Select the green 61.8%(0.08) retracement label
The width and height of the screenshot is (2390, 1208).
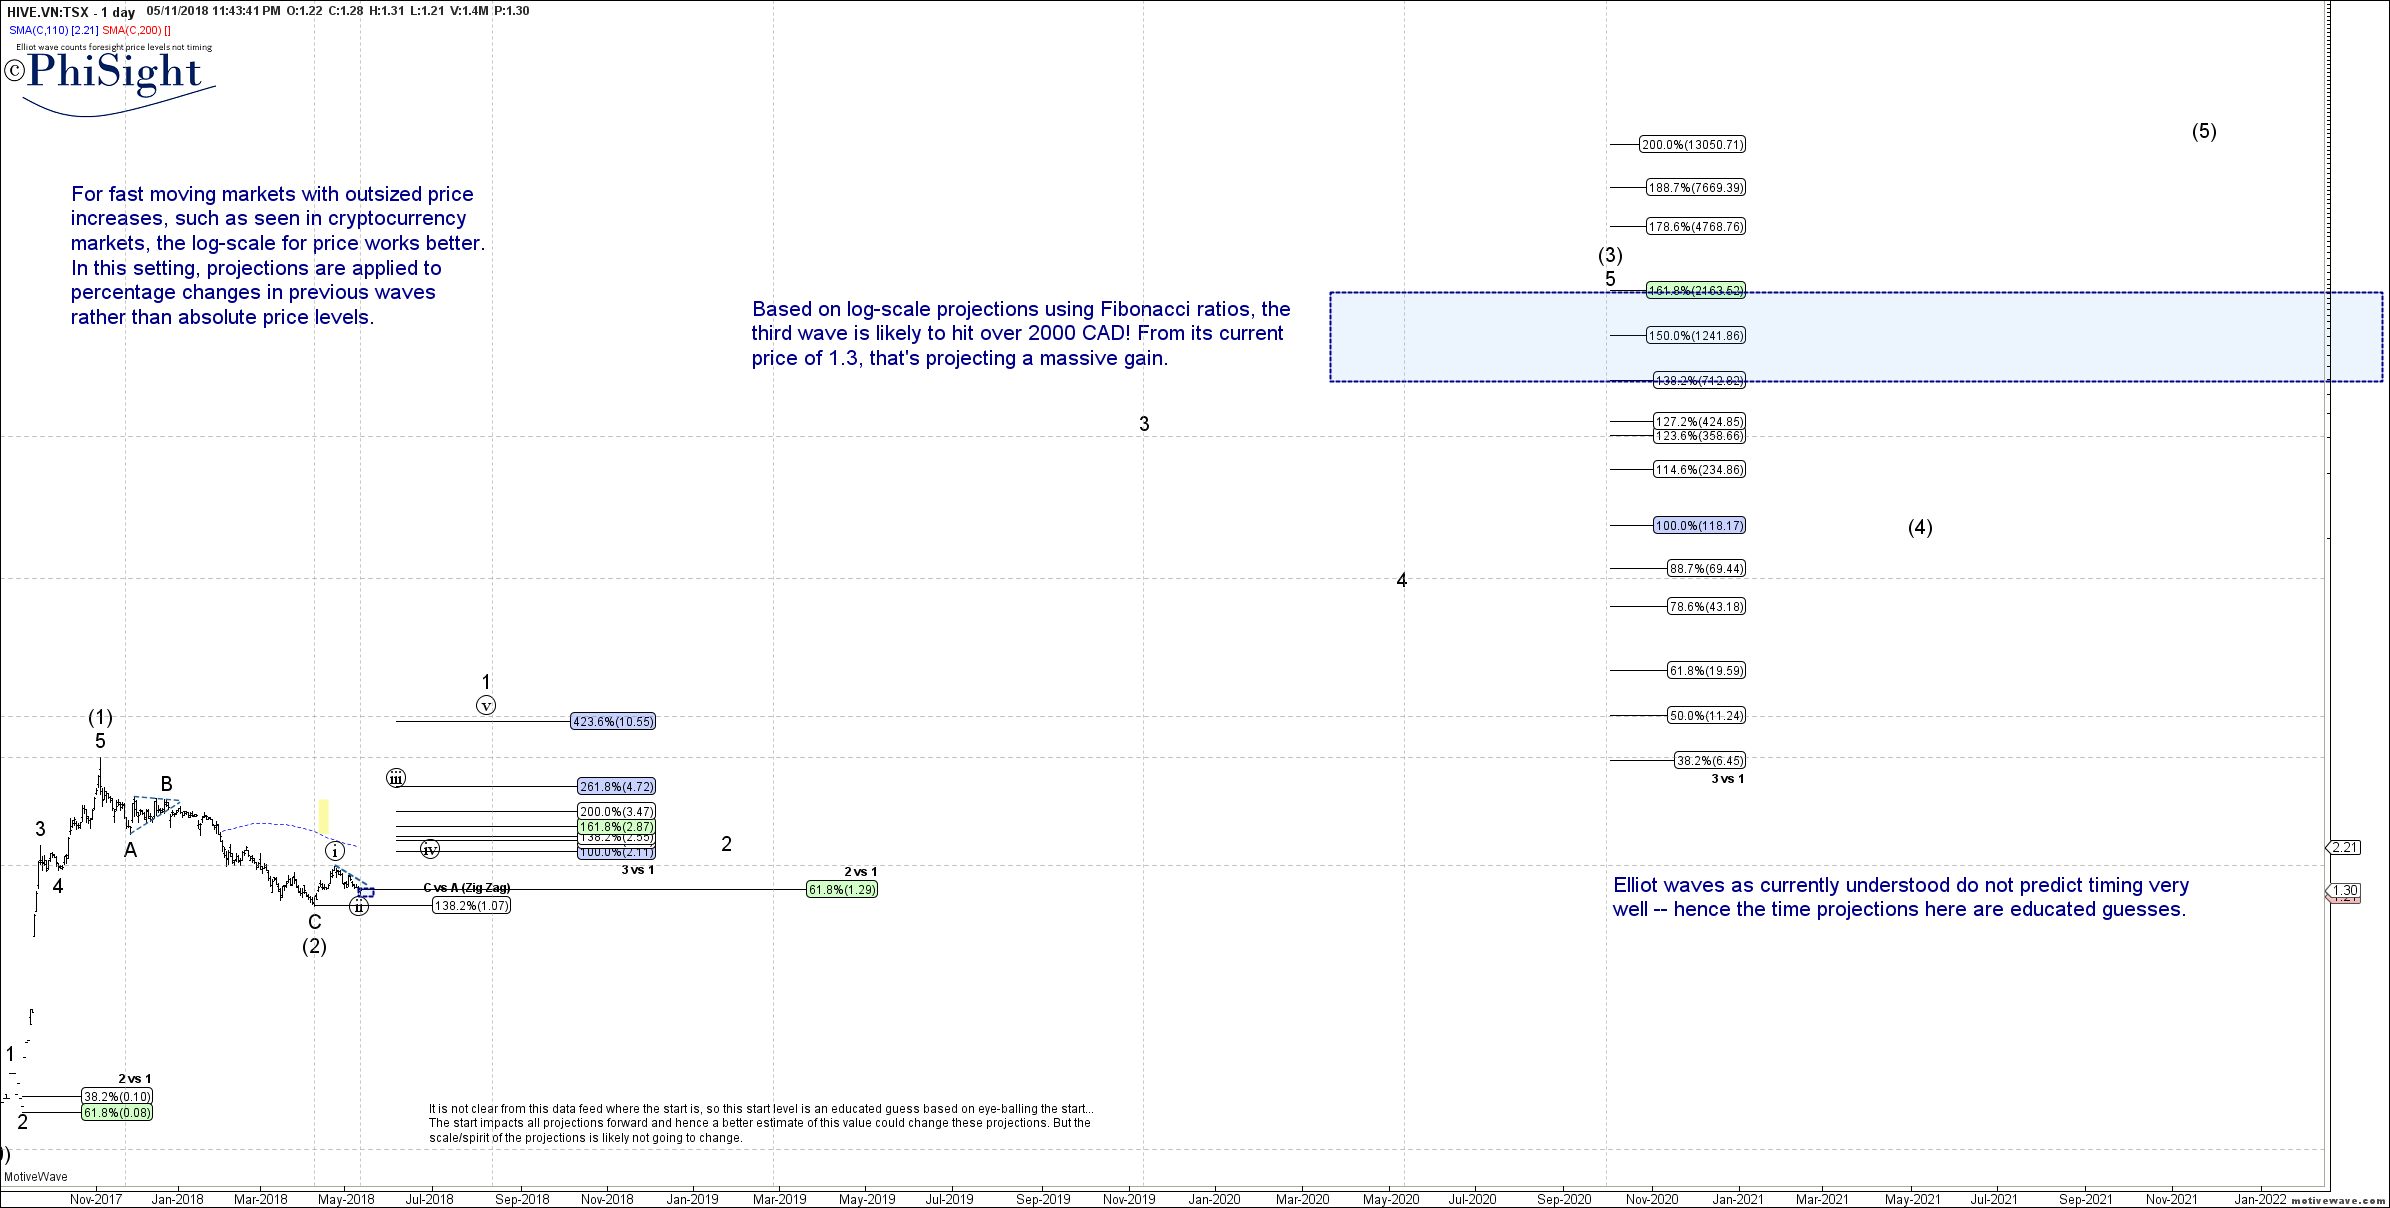(117, 1113)
